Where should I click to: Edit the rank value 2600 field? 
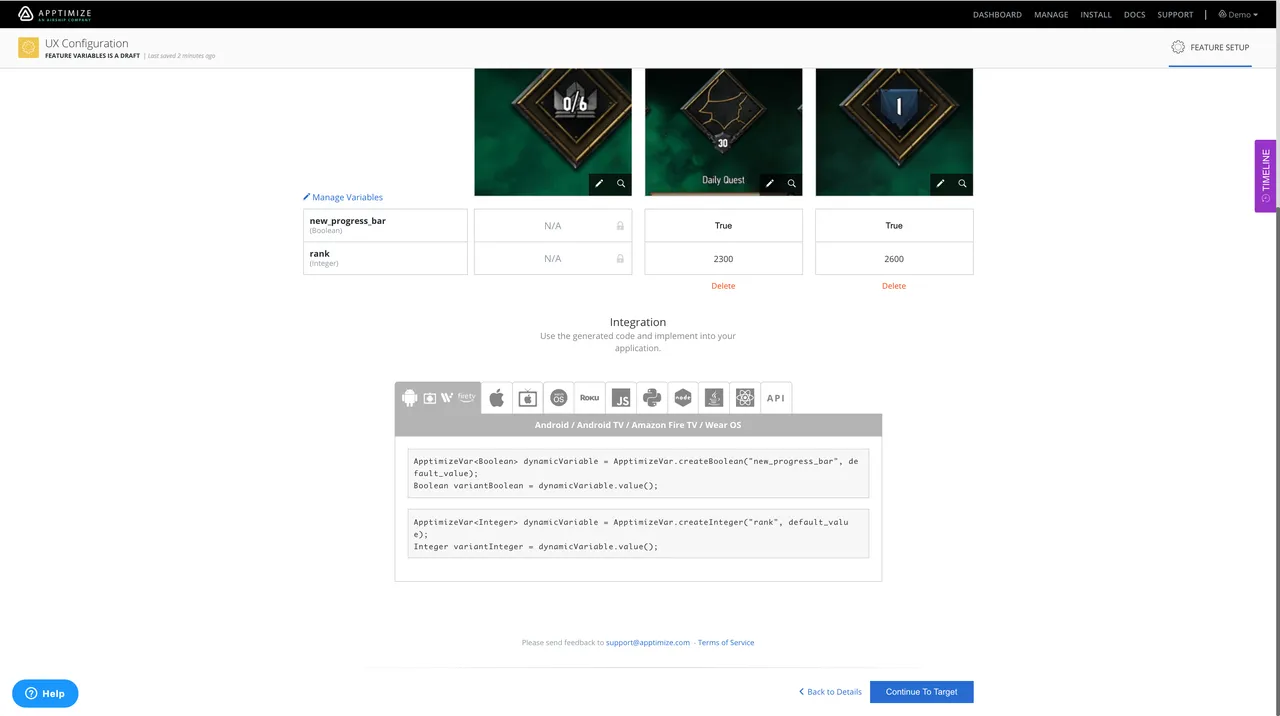894,259
